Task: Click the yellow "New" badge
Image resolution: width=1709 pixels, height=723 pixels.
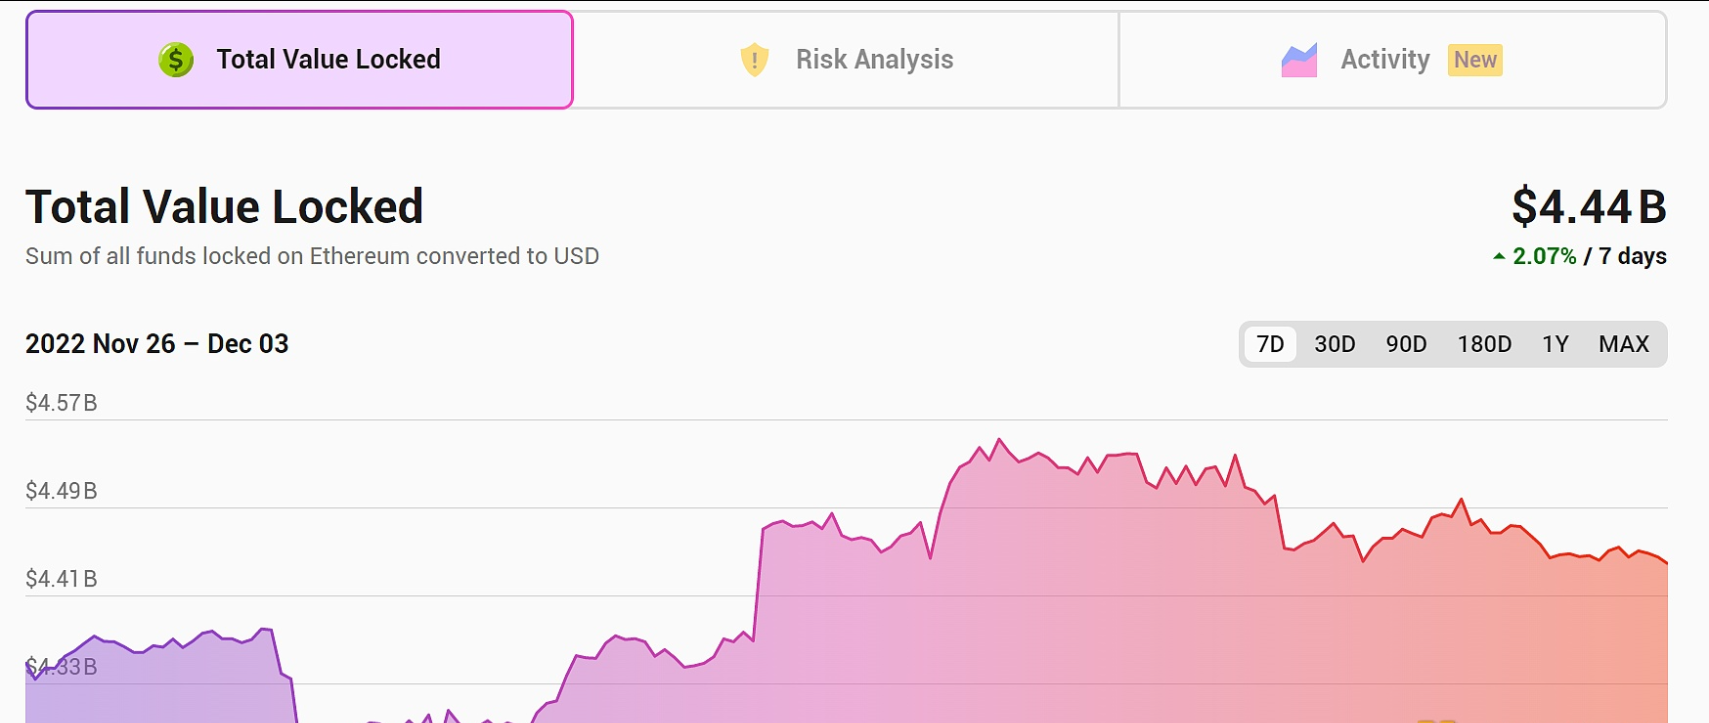Action: click(1475, 60)
